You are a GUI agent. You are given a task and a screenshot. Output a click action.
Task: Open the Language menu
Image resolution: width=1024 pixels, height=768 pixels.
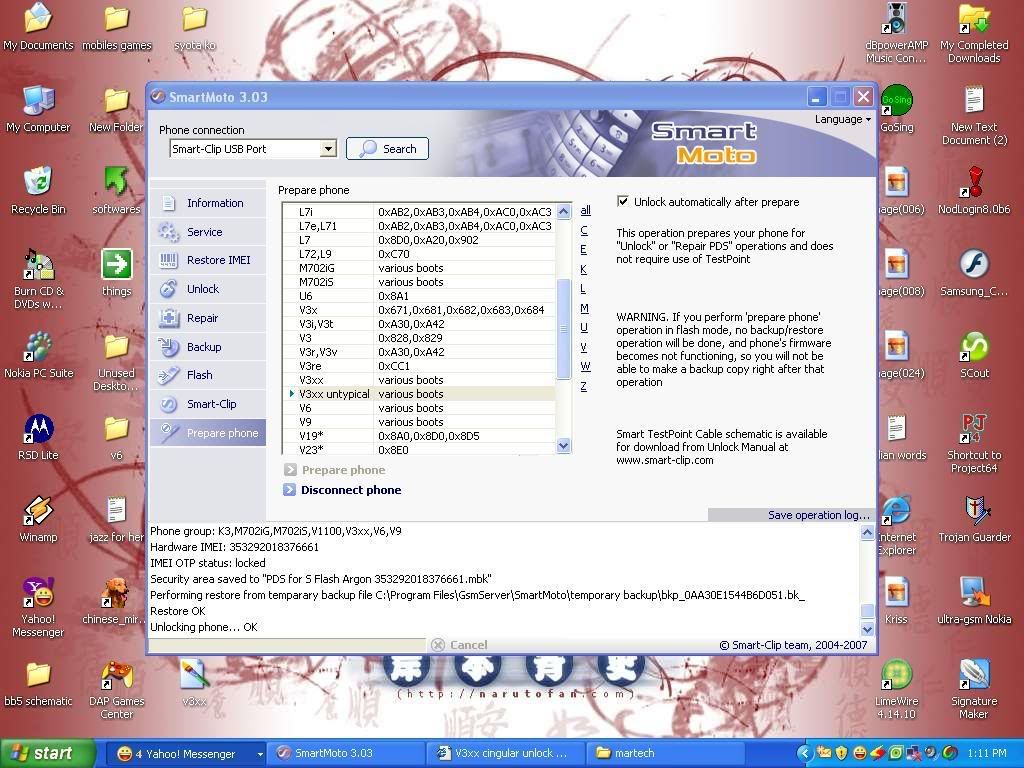(x=842, y=119)
